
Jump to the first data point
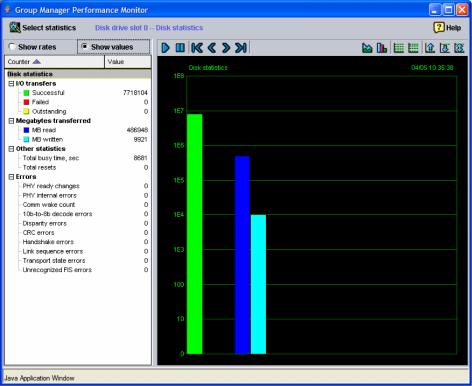197,48
